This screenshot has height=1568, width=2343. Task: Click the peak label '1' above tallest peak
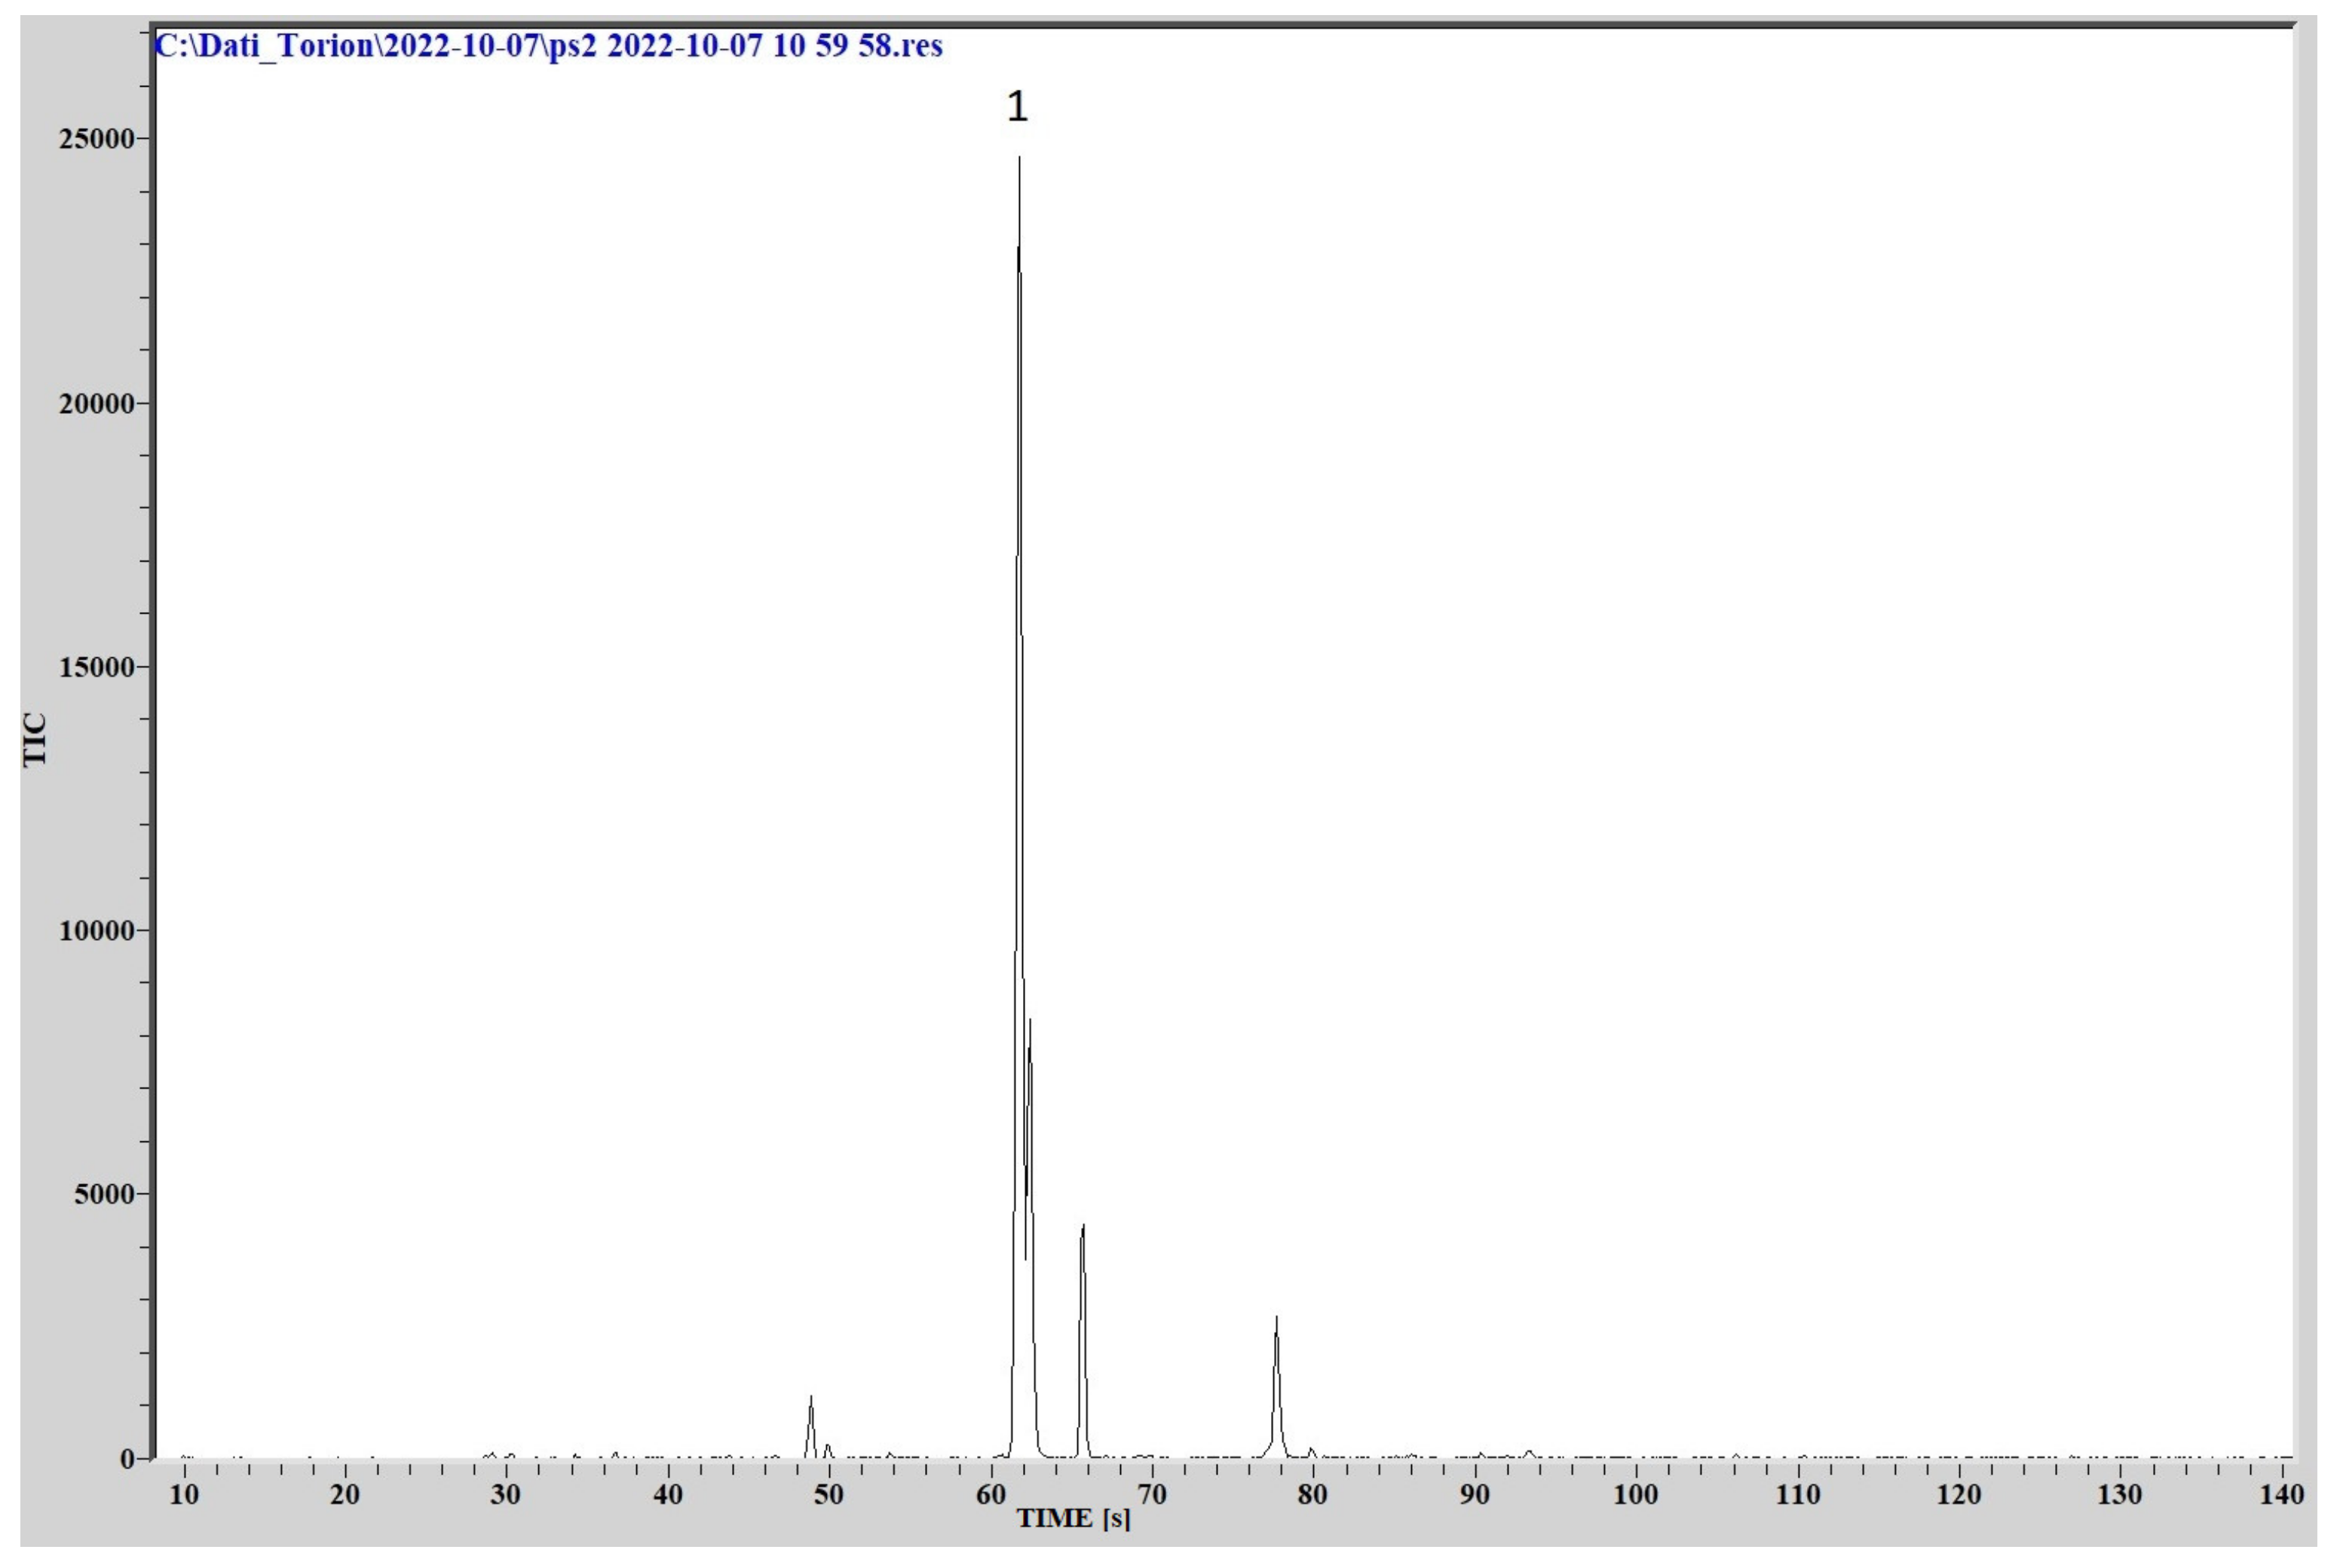coord(1016,106)
